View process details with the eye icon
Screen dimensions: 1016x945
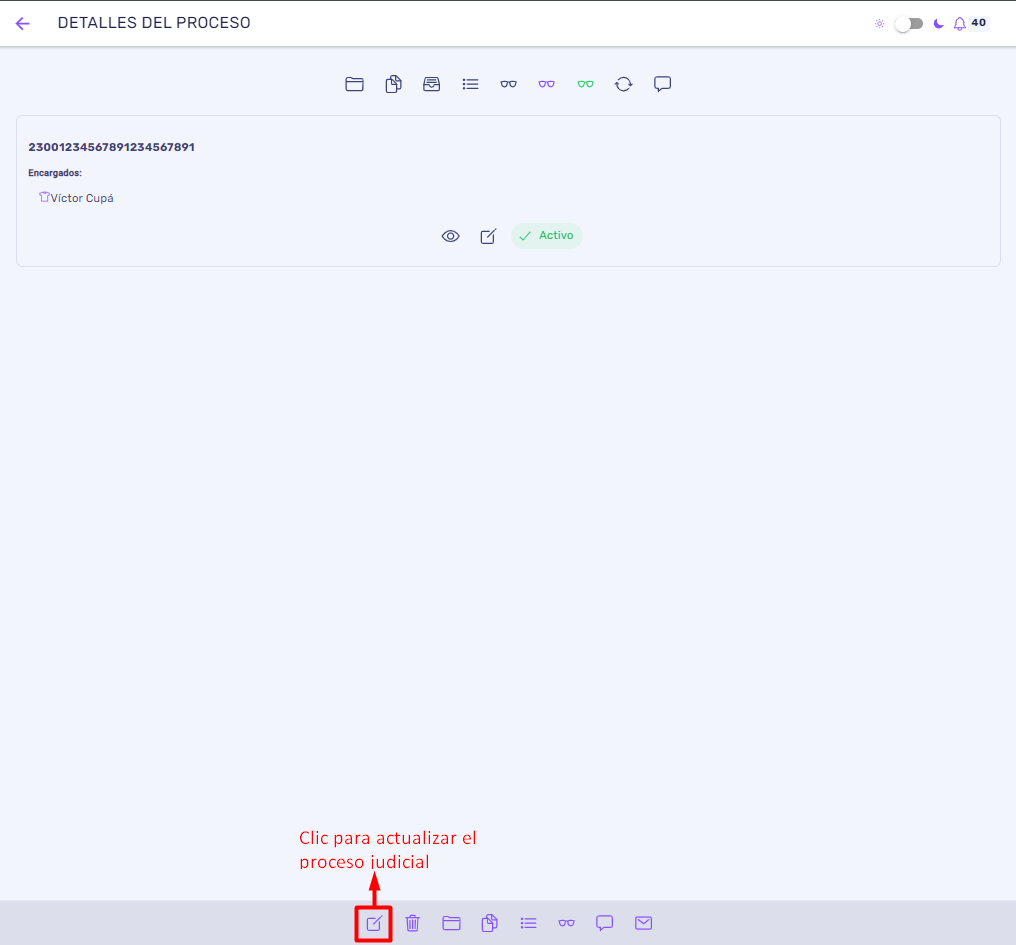(451, 237)
